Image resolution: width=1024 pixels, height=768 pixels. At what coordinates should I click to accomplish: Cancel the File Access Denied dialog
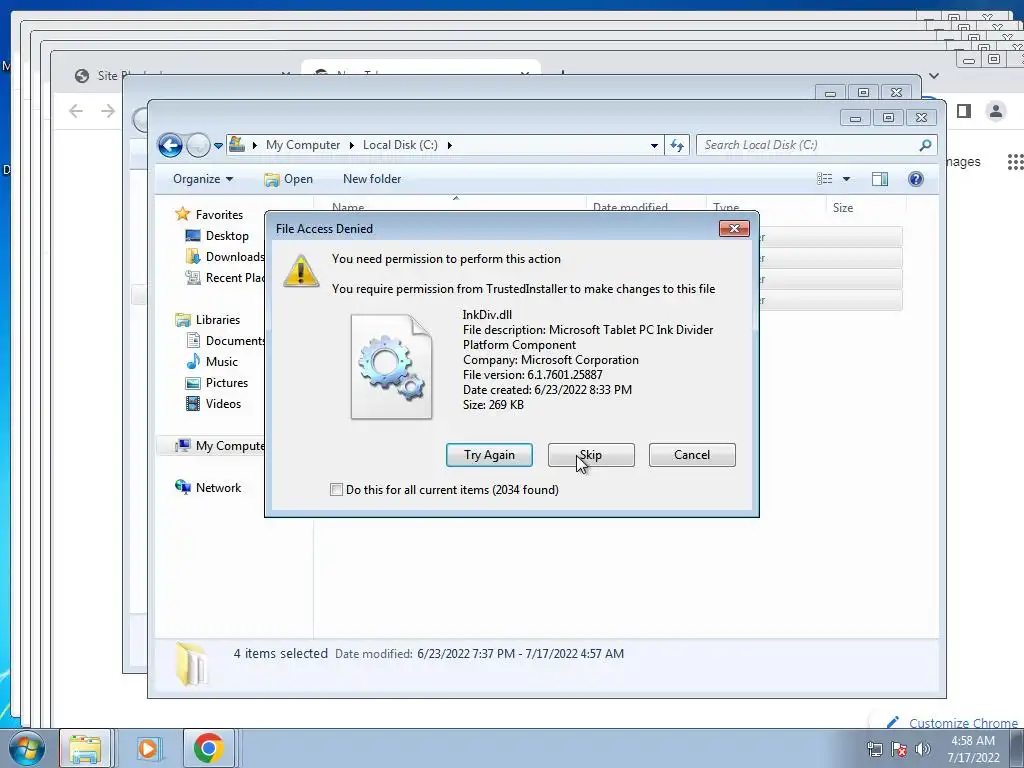(x=692, y=455)
